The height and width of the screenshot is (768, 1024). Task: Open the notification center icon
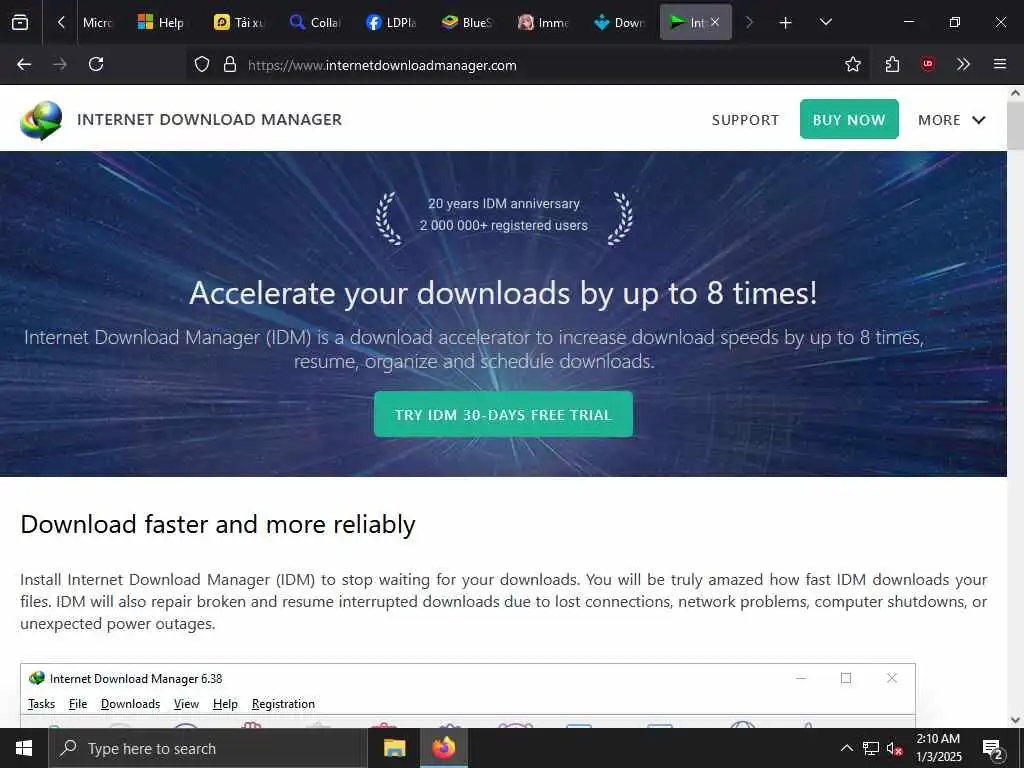click(993, 748)
